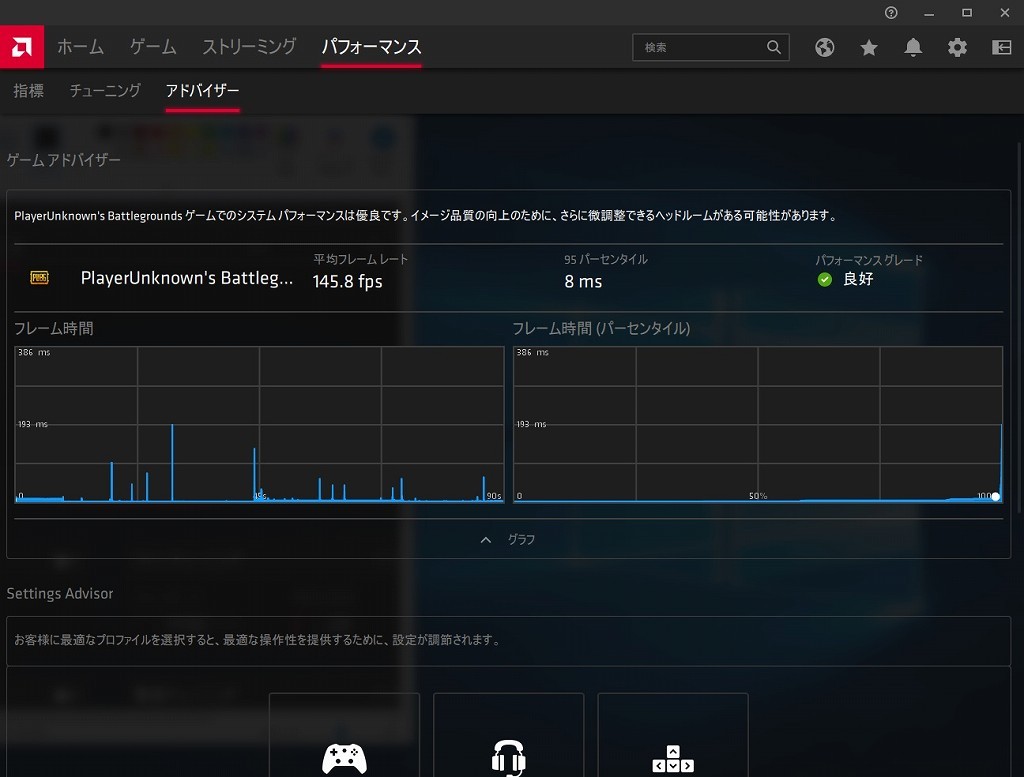Click the Settings Advisor heading

point(60,594)
